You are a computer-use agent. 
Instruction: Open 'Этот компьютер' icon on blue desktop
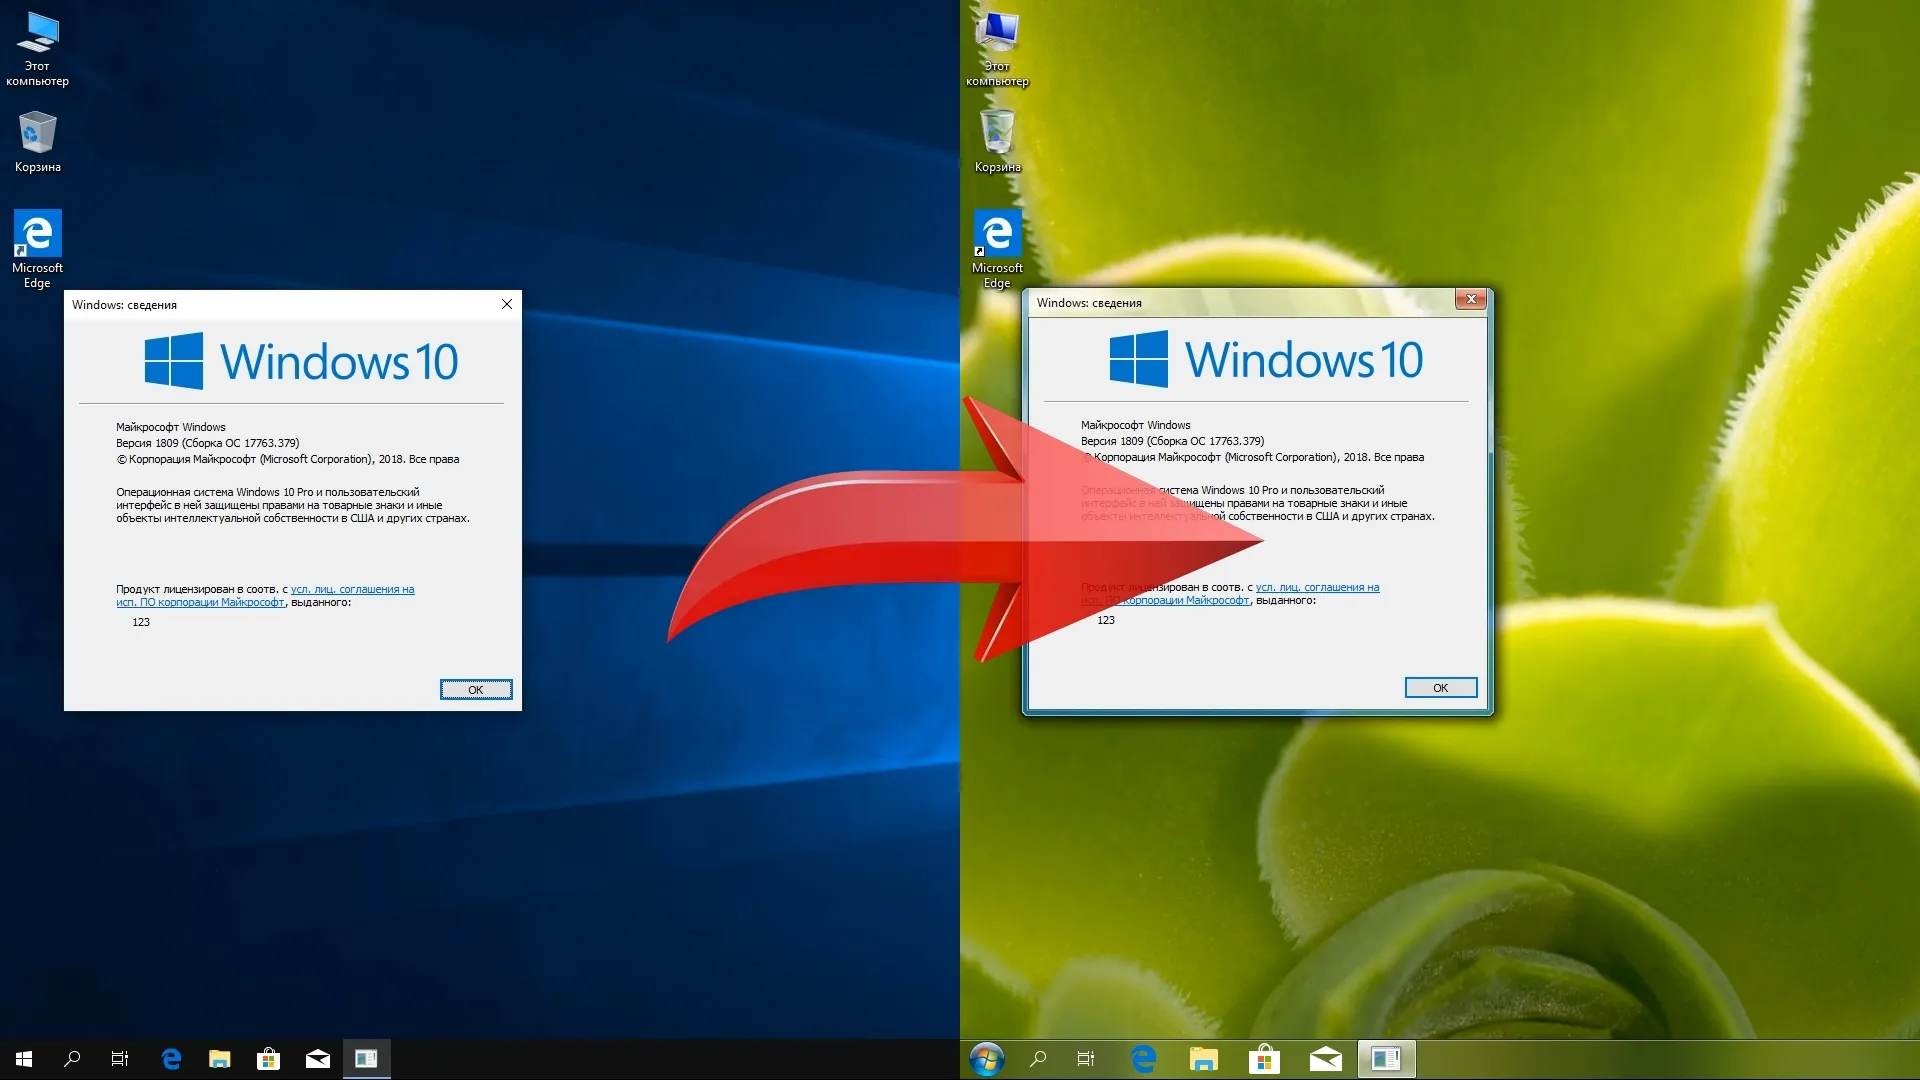pos(38,49)
